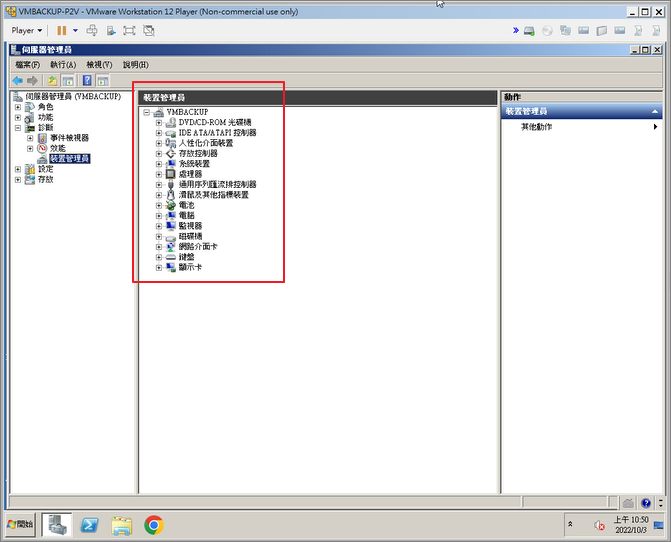Launch Google Chrome from the taskbar
Viewport: 671px width, 542px height.
click(154, 525)
